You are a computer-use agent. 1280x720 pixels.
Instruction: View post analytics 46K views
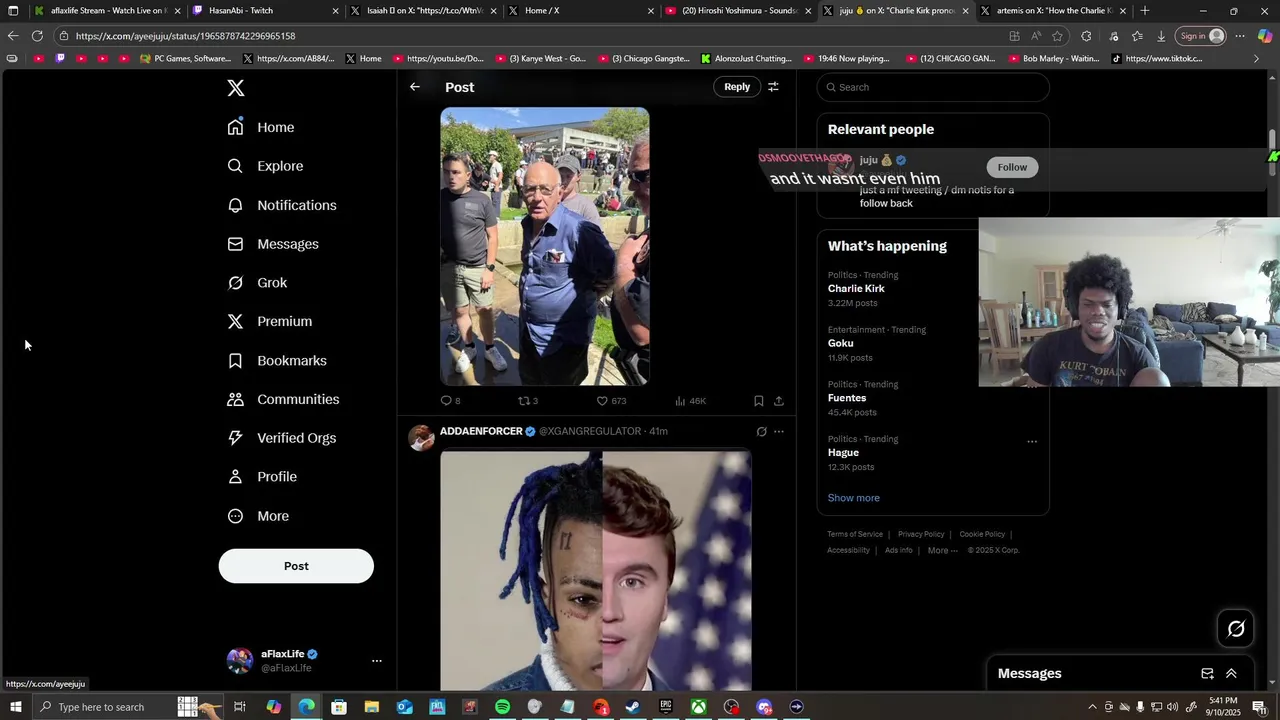690,401
